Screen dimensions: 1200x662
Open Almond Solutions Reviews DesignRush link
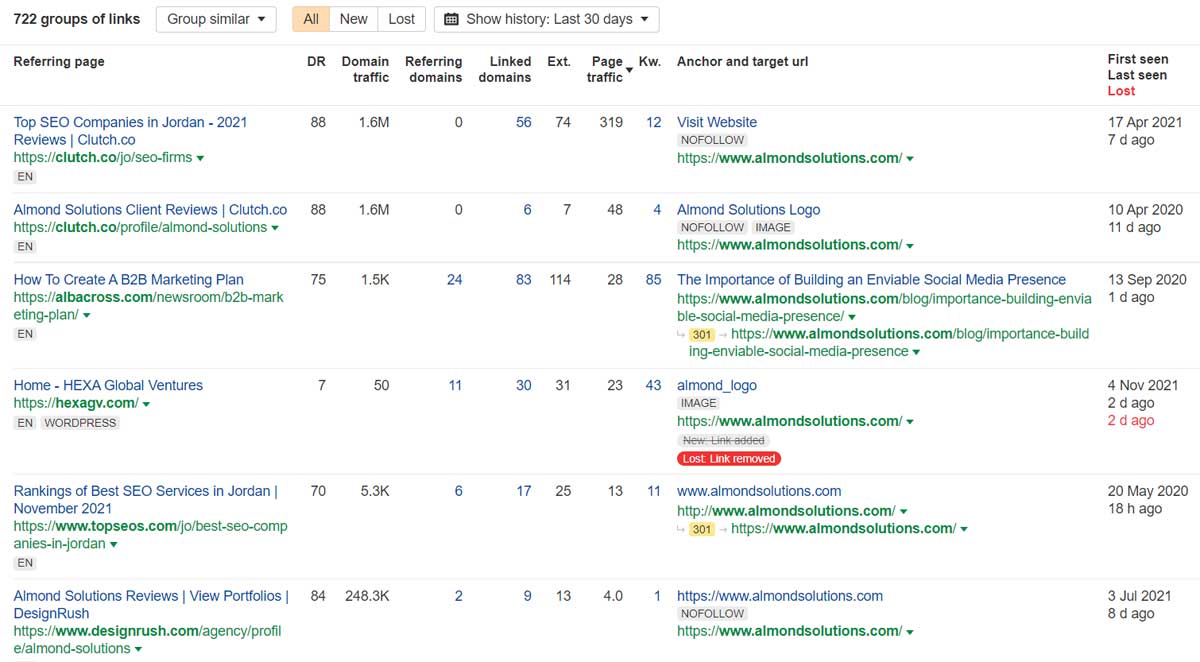point(151,605)
